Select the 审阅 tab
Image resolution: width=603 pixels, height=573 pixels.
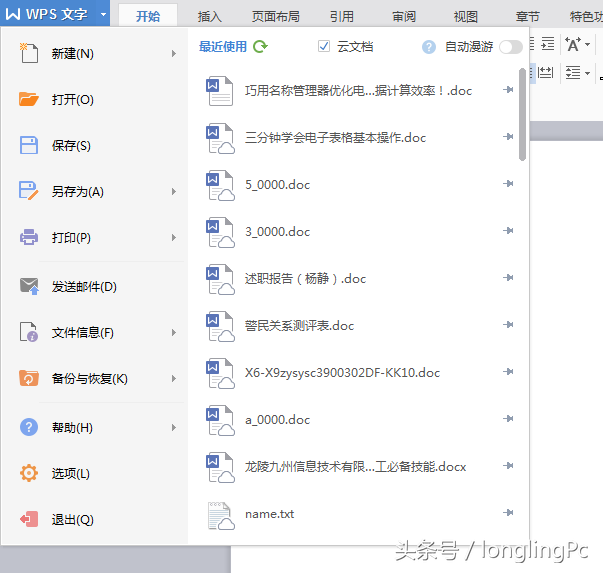404,16
